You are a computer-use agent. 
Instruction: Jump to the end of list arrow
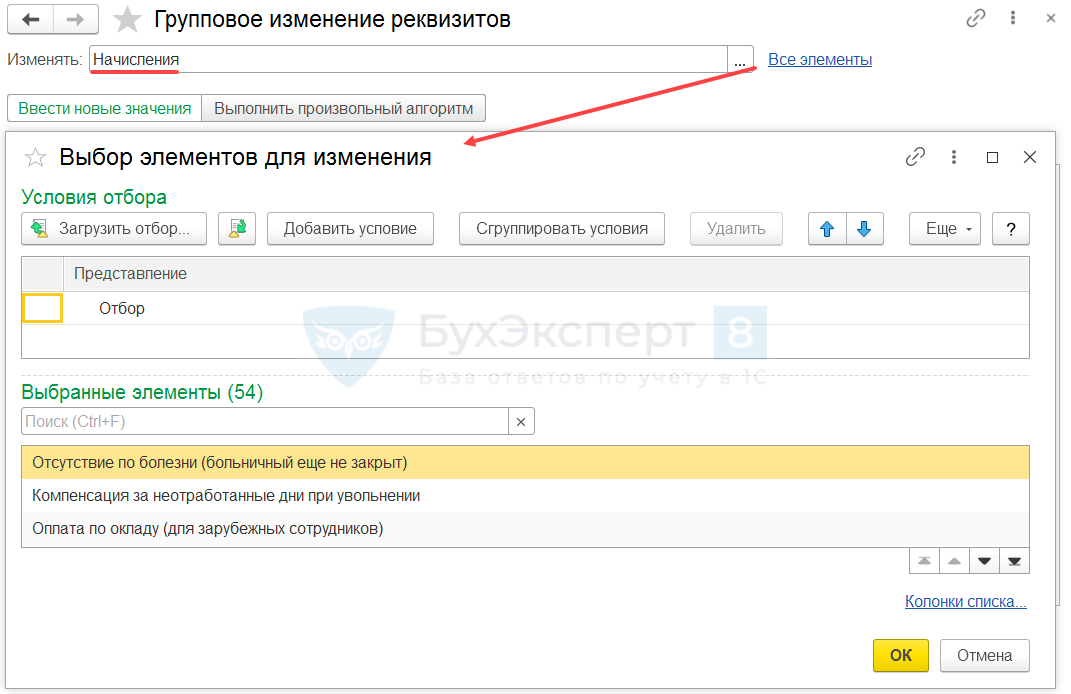tap(1014, 561)
